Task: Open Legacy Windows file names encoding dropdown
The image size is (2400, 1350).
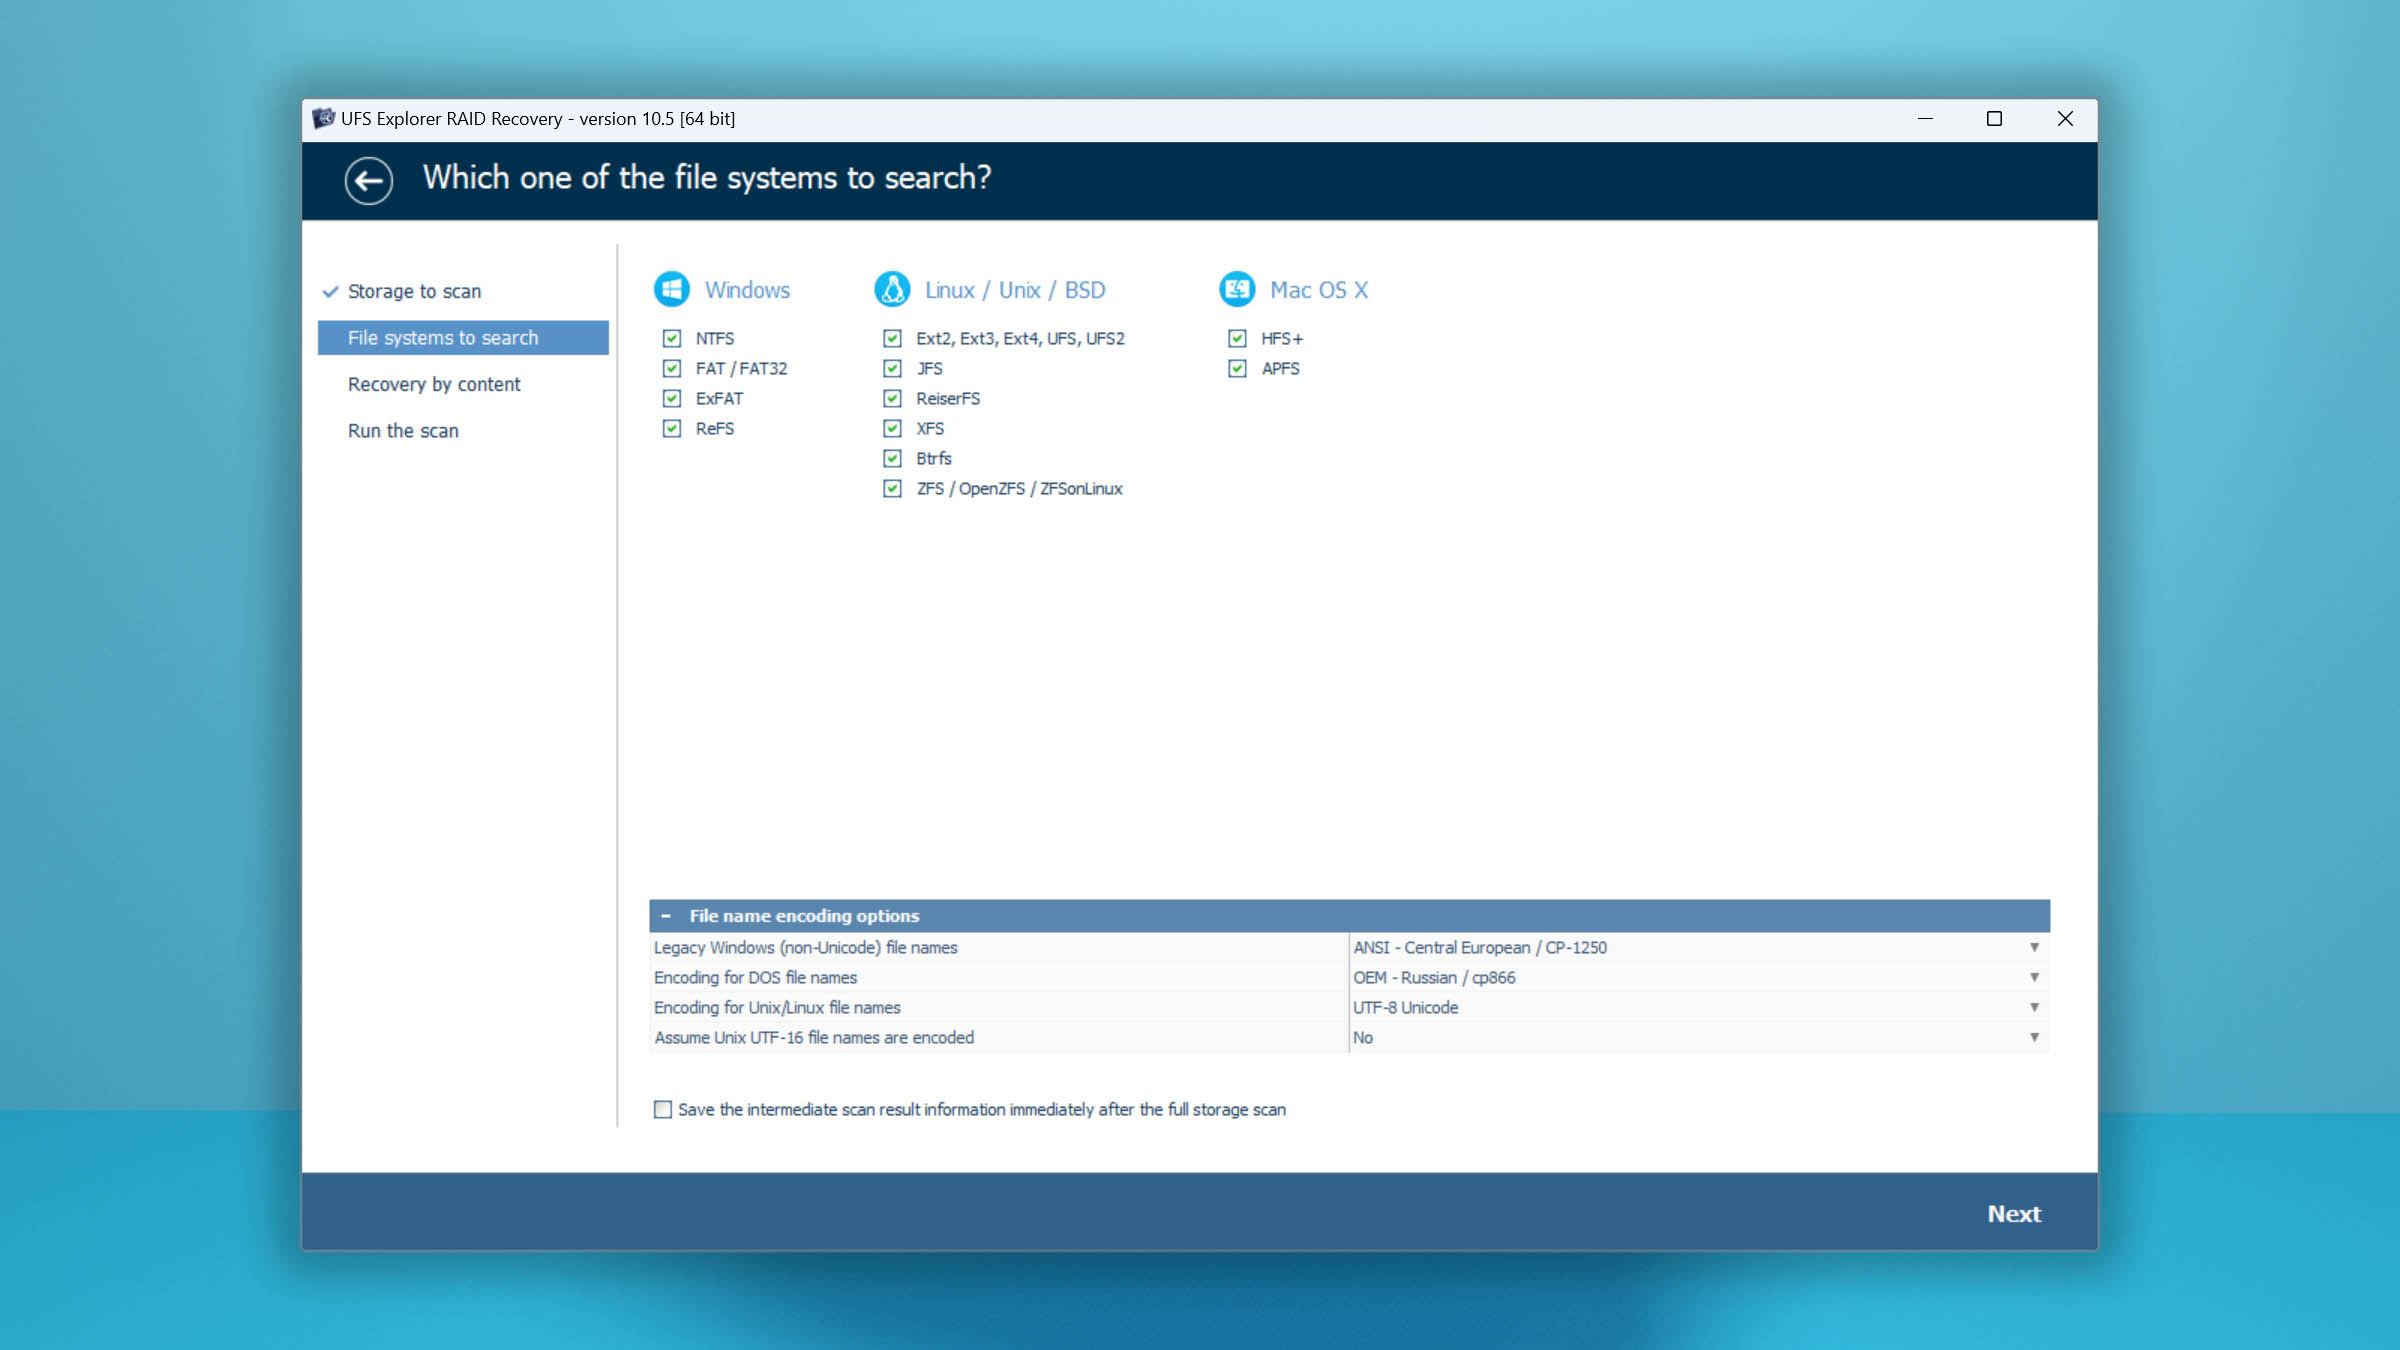Action: (2034, 947)
